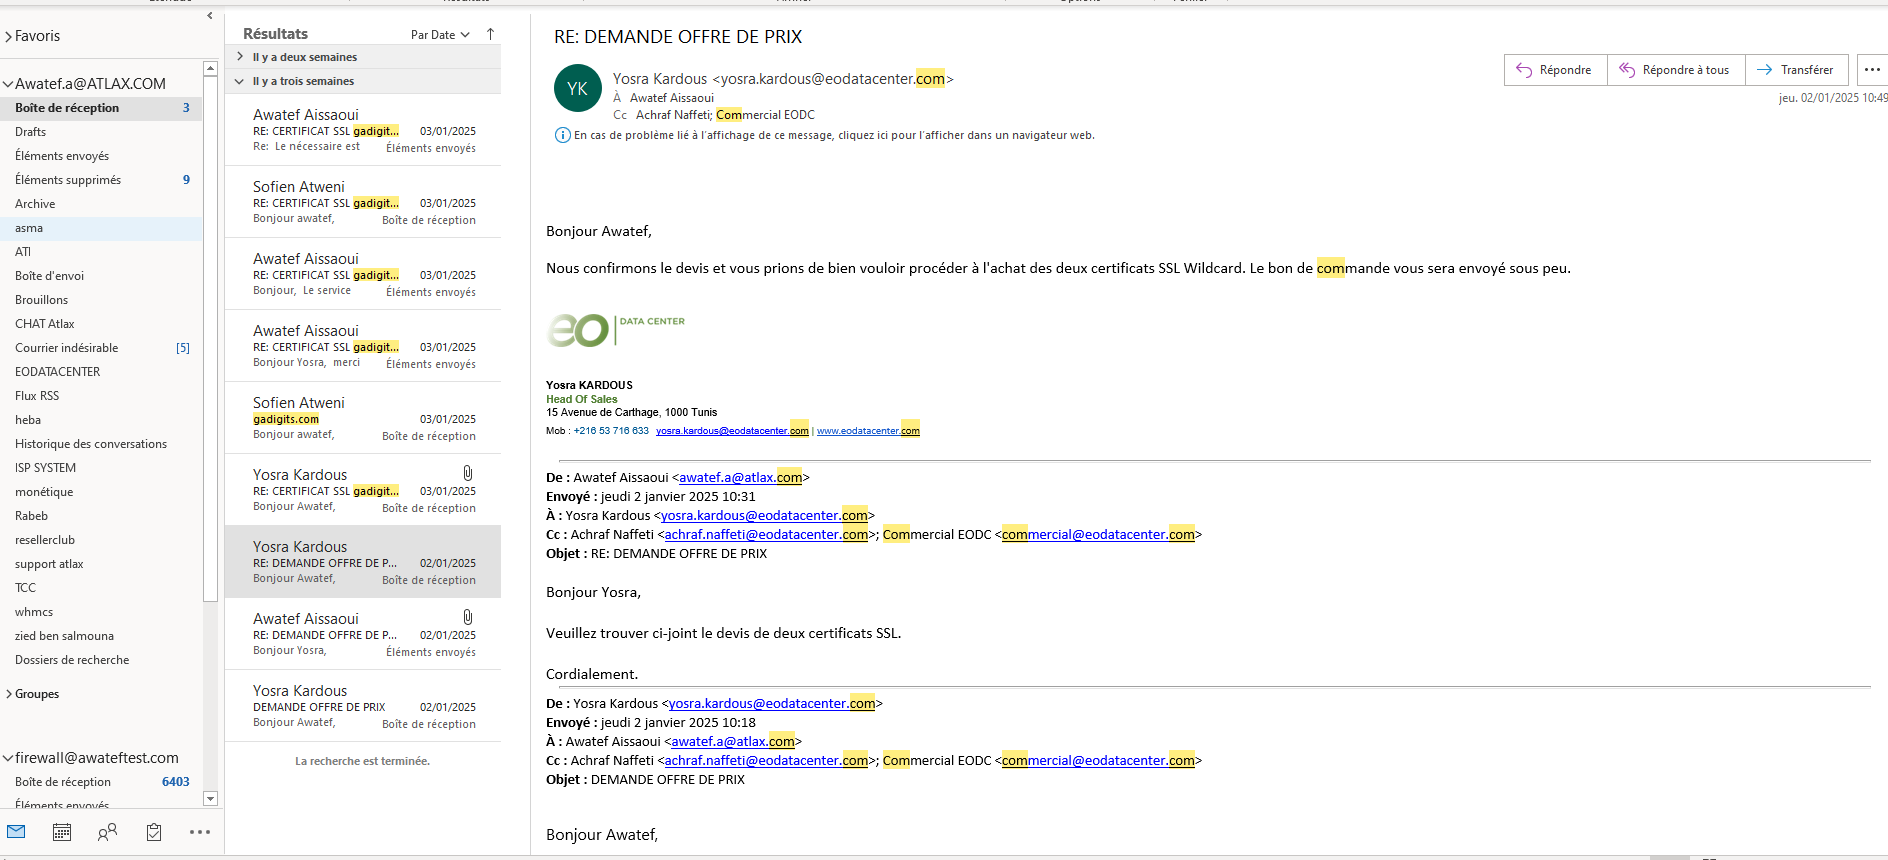Viewport: 1888px width, 860px height.
Task: Open the Courrier indésirable folder
Action: click(66, 348)
